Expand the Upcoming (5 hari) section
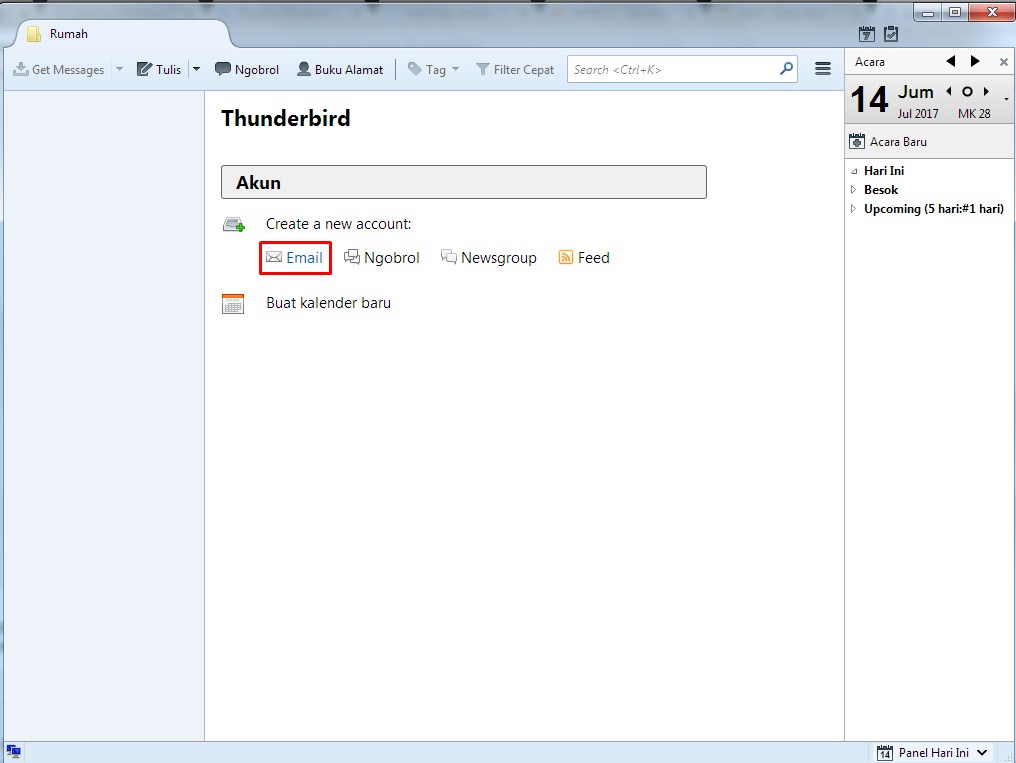This screenshot has height=763, width=1016. point(852,209)
